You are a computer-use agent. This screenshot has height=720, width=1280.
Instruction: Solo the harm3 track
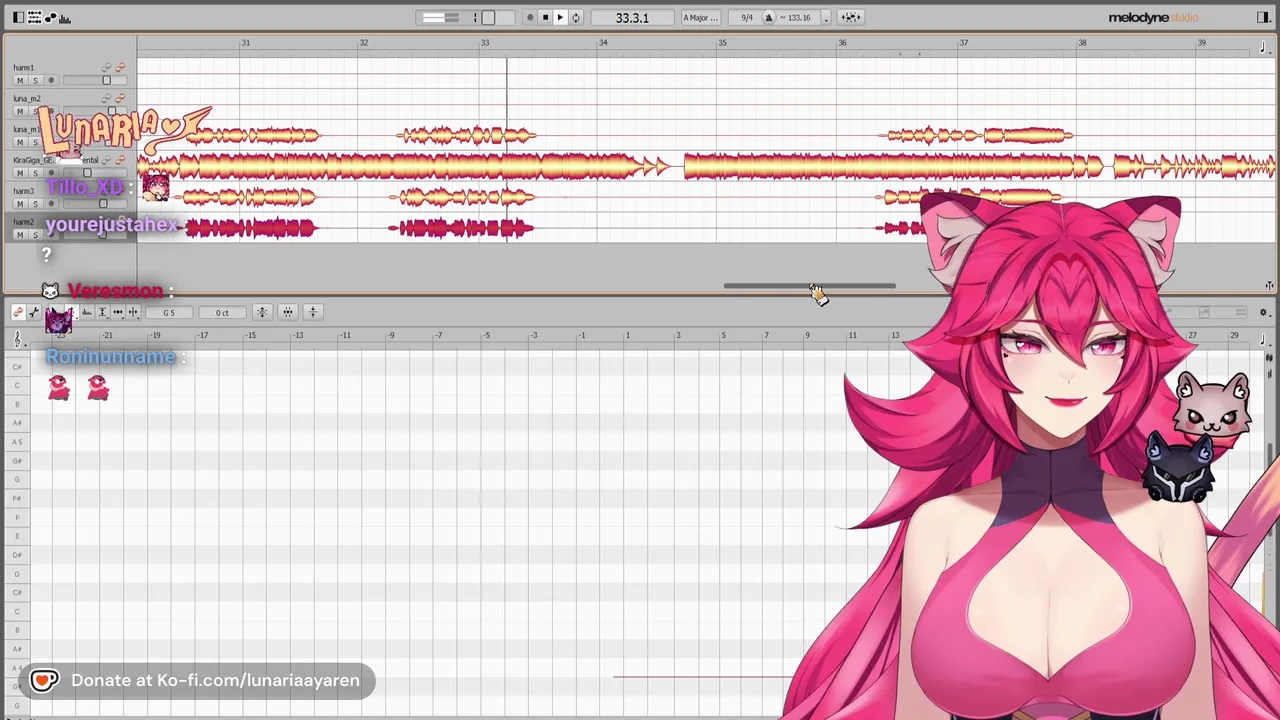[34, 204]
